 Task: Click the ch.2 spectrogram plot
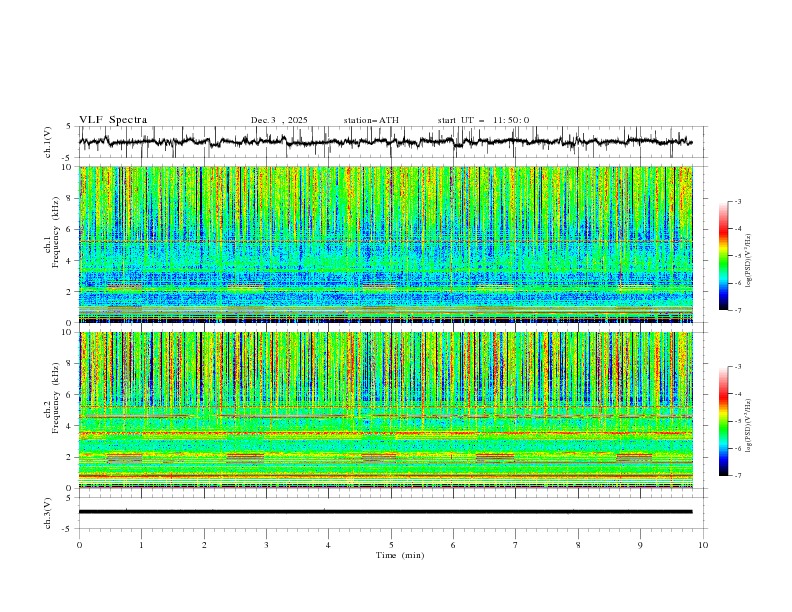tap(390, 409)
